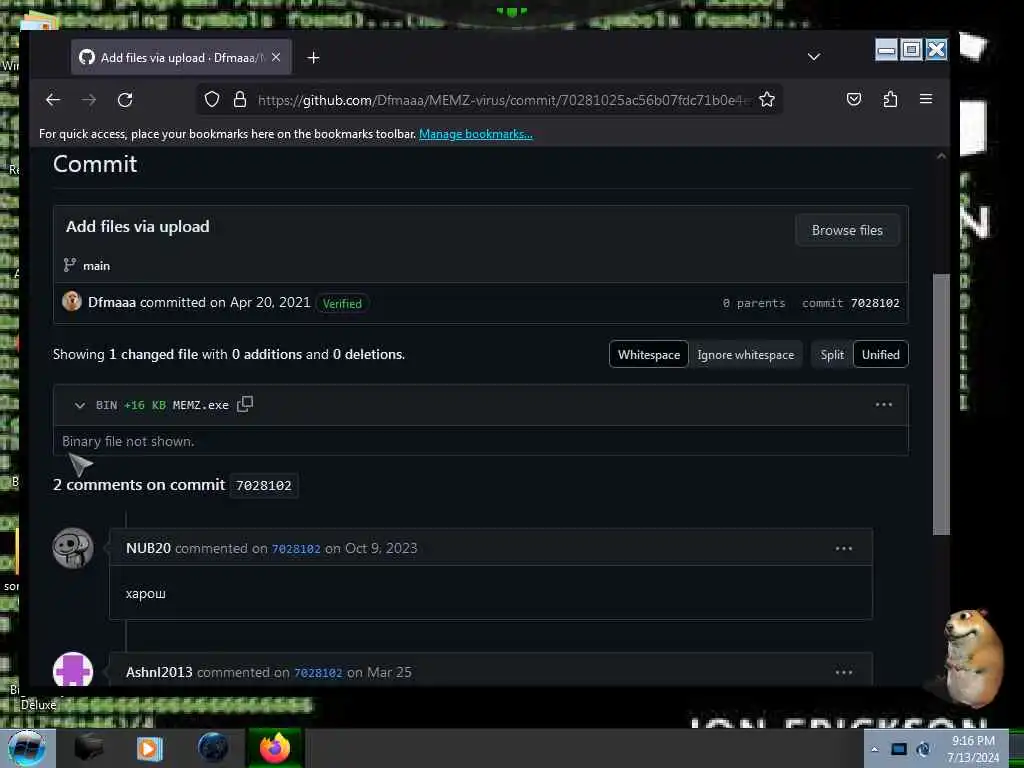
Task: Show hidden system tray icons
Action: (x=874, y=749)
